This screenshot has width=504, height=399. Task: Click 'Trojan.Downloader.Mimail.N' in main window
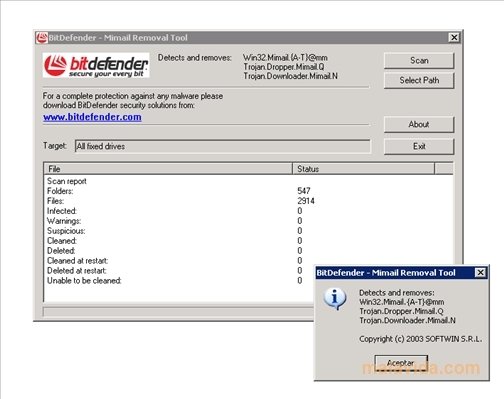pos(290,76)
